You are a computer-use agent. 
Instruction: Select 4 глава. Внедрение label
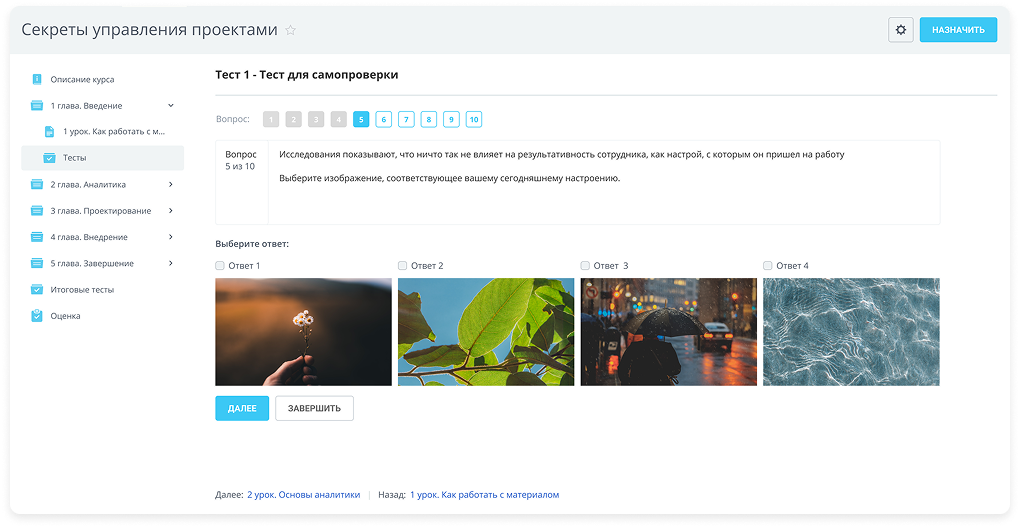[x=89, y=237]
